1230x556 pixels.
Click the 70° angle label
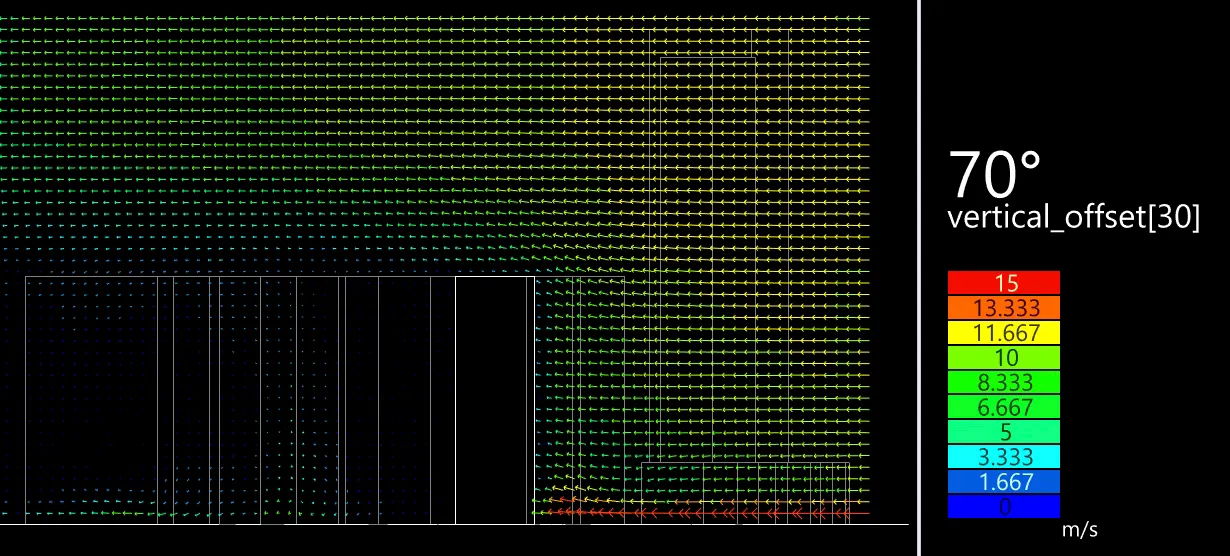click(x=995, y=175)
